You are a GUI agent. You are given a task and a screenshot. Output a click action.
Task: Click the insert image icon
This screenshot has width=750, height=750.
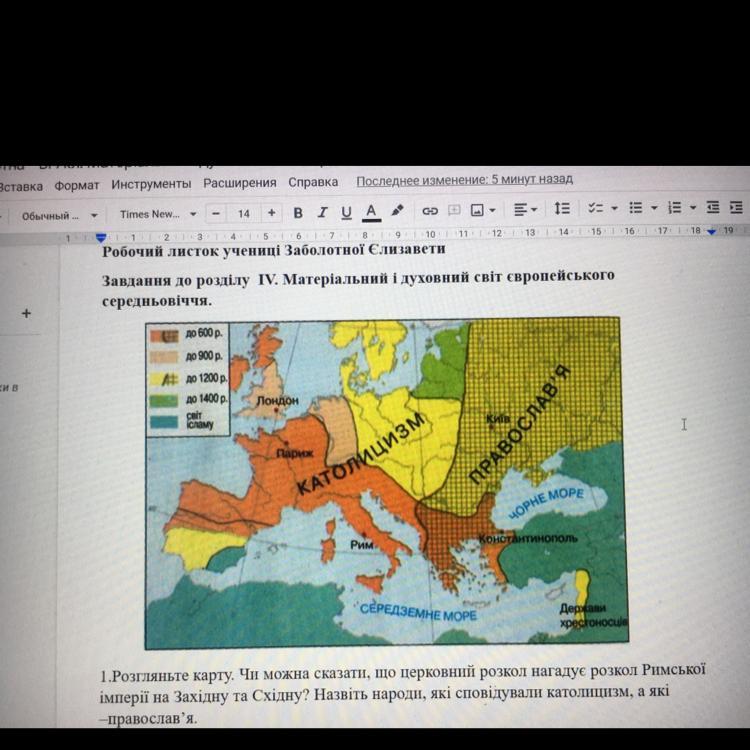pos(478,211)
